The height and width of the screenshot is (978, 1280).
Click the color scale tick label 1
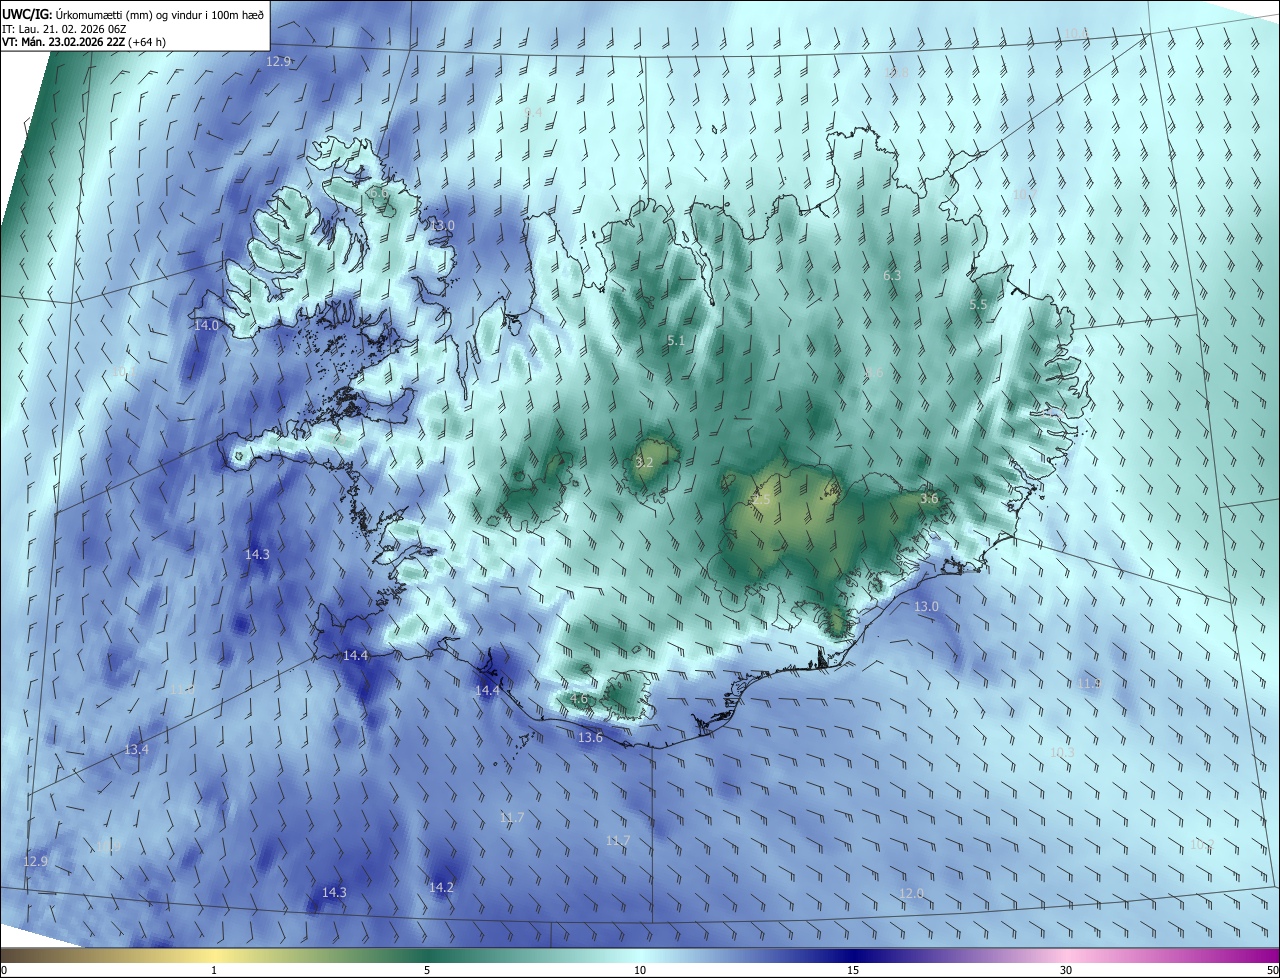[214, 970]
